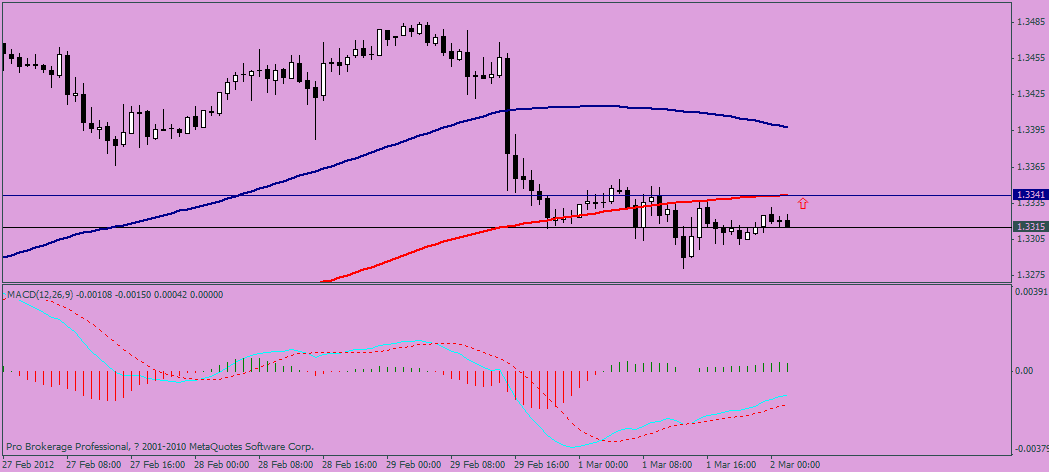Screen dimensions: 1049x472
Task: Click the 29 Feb 08:00 time label
Action: 478,464
